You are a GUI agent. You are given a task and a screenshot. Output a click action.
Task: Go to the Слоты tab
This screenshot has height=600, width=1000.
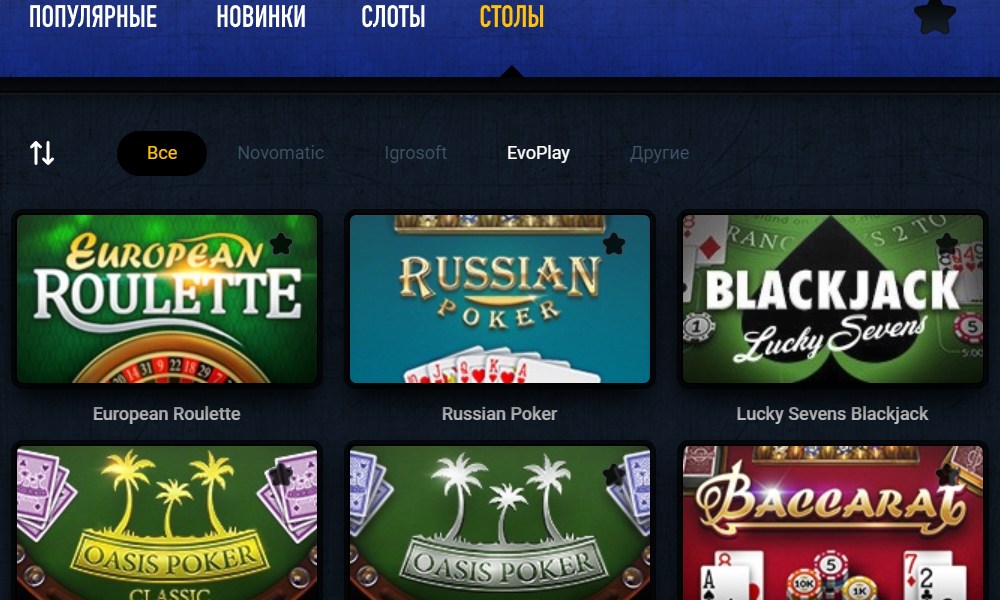[x=393, y=17]
